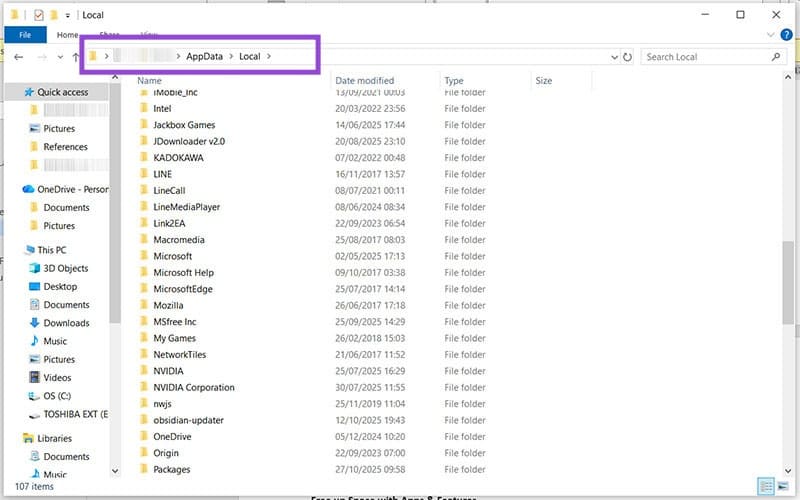800x500 pixels.
Task: Open the Home ribbon tab
Action: click(x=68, y=35)
